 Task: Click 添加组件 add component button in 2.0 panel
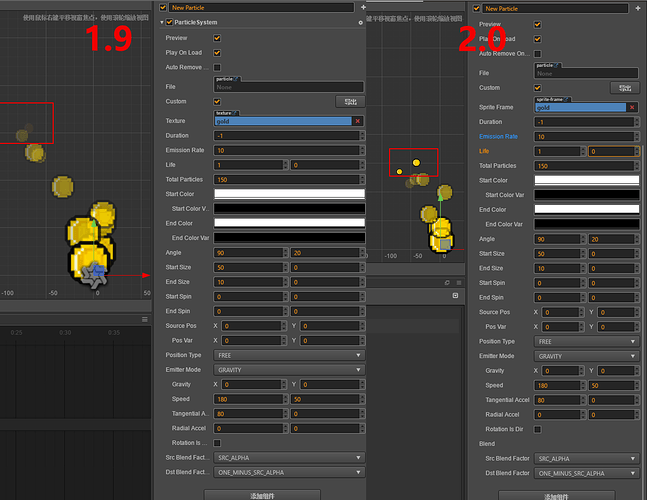click(556, 495)
